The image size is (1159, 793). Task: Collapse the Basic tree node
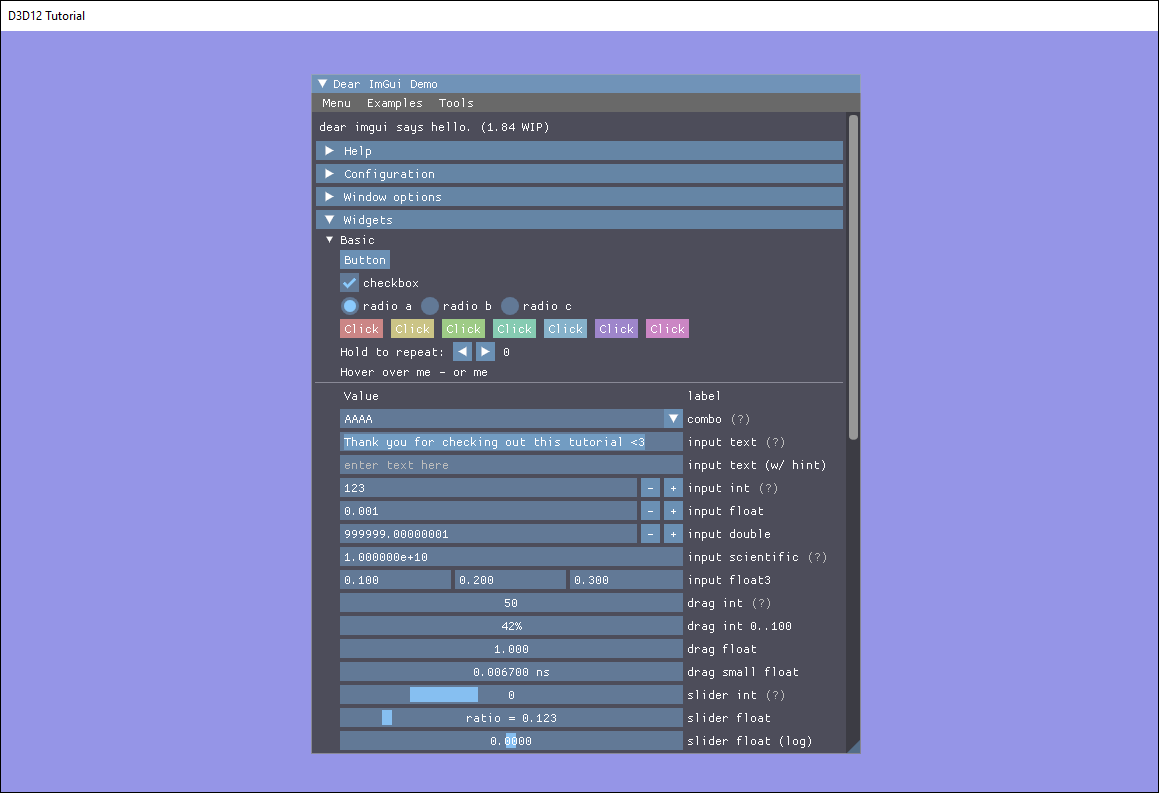tap(330, 239)
